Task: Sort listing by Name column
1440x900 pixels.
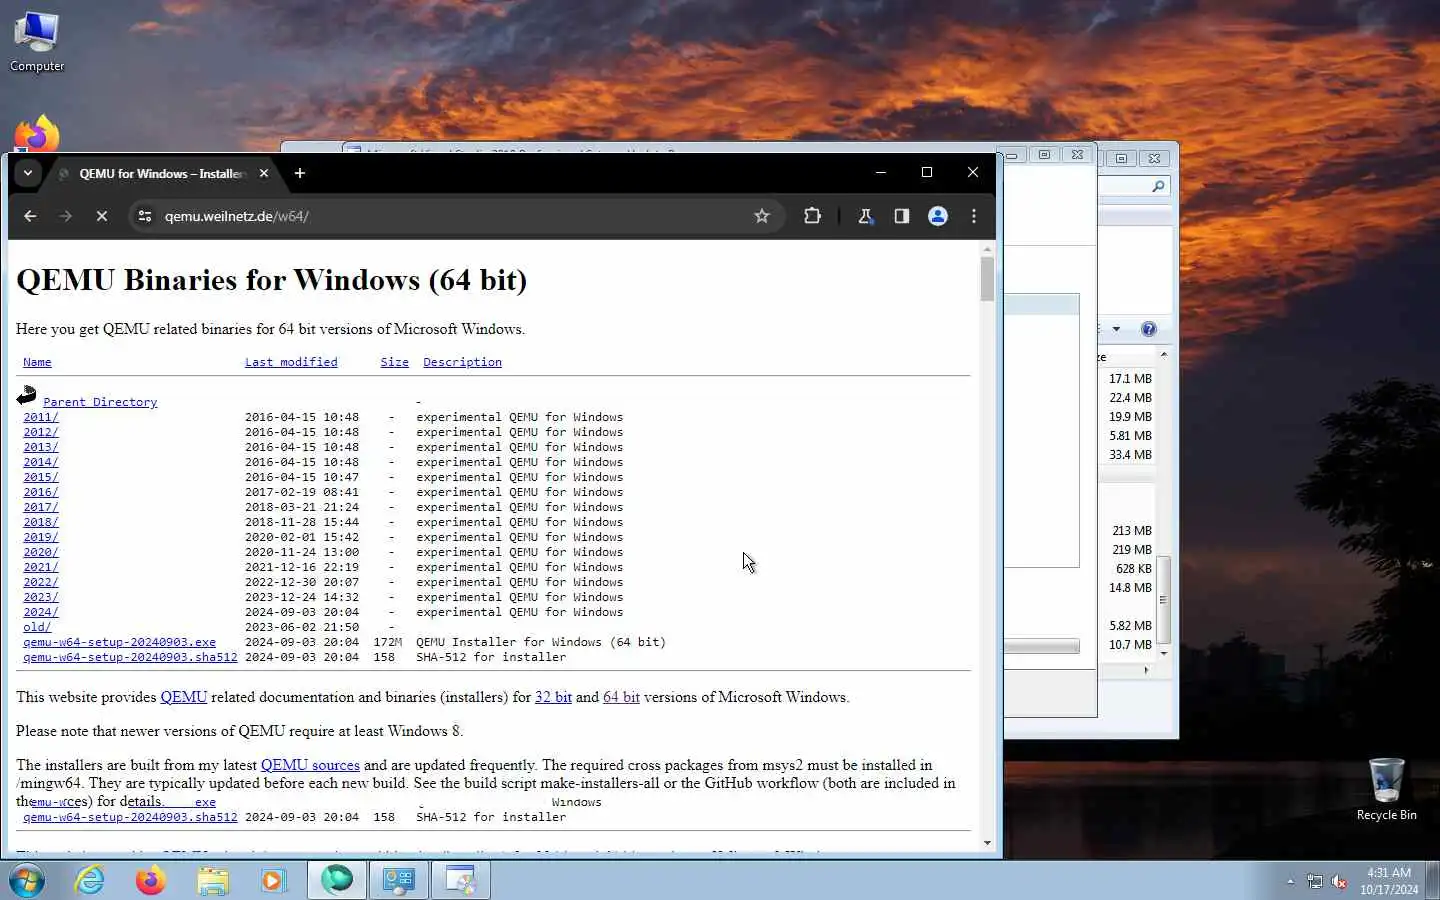Action: 37,362
